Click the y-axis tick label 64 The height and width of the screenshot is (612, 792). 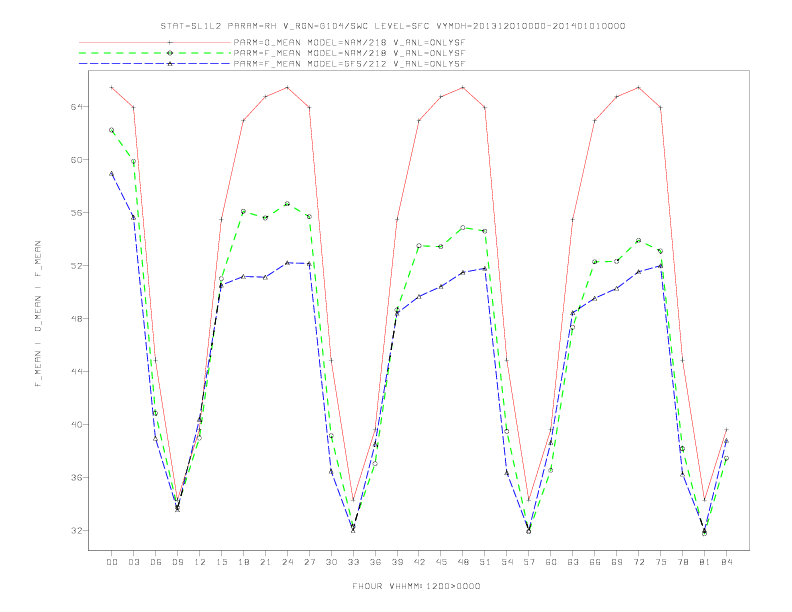pos(77,107)
